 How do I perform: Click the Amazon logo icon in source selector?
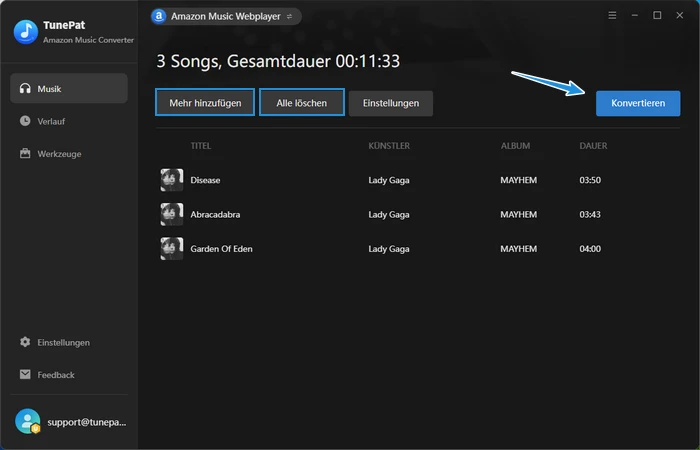point(158,16)
